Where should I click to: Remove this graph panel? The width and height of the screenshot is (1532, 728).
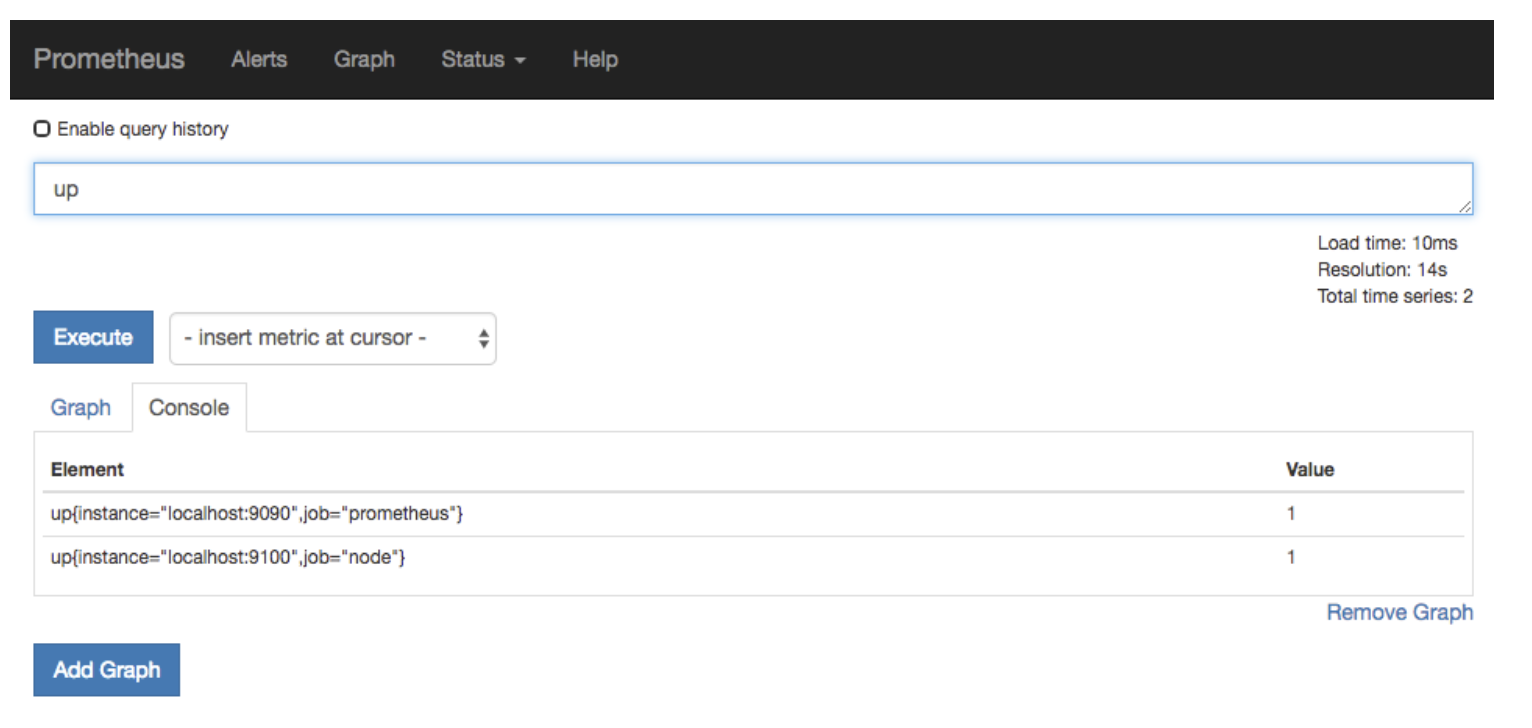tap(1400, 612)
